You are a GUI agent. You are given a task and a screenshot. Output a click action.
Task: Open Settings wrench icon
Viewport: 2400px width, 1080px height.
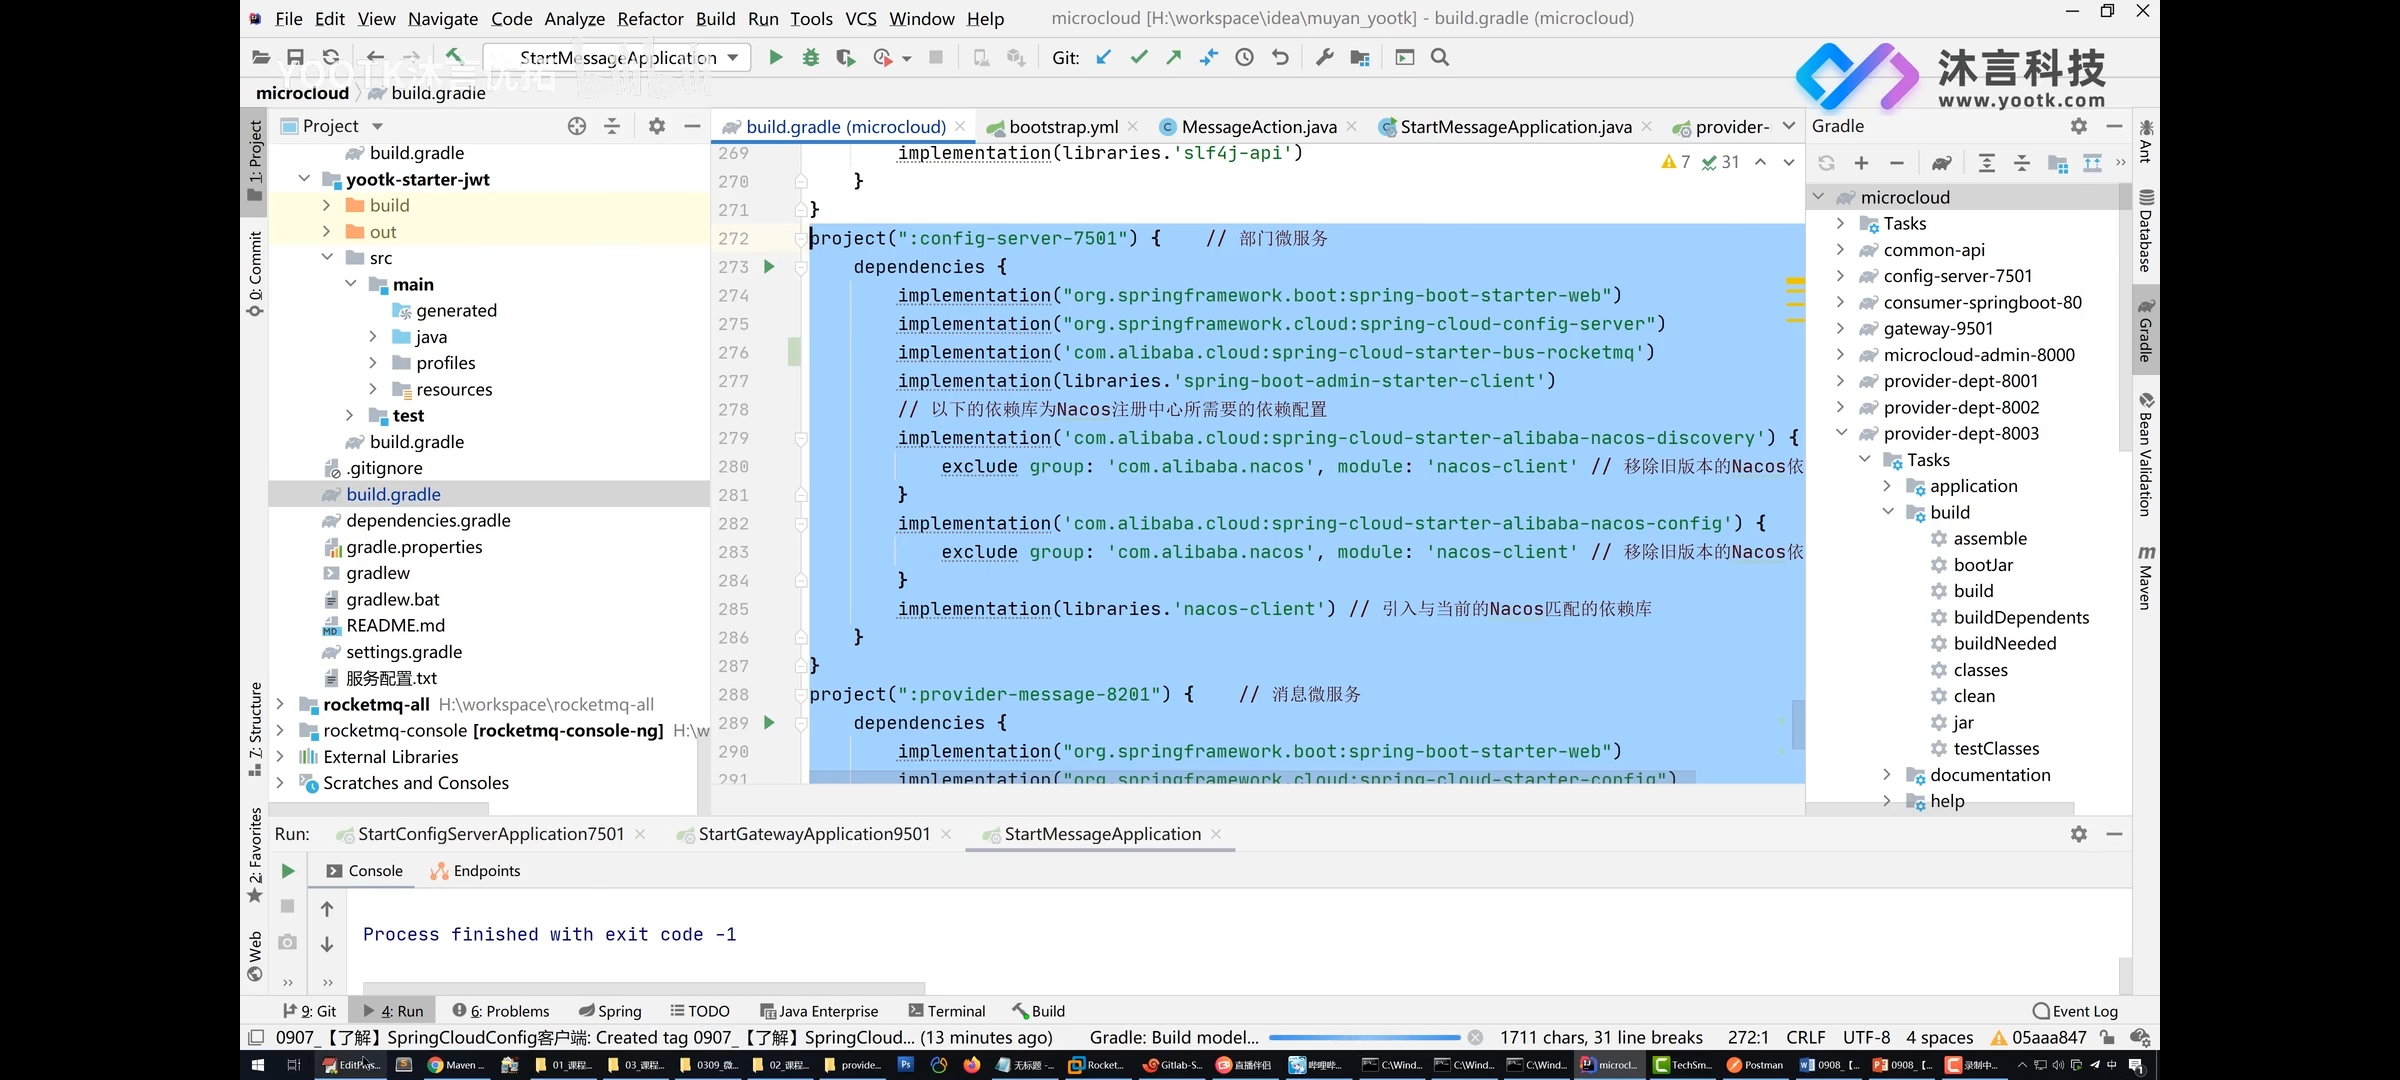1325,58
